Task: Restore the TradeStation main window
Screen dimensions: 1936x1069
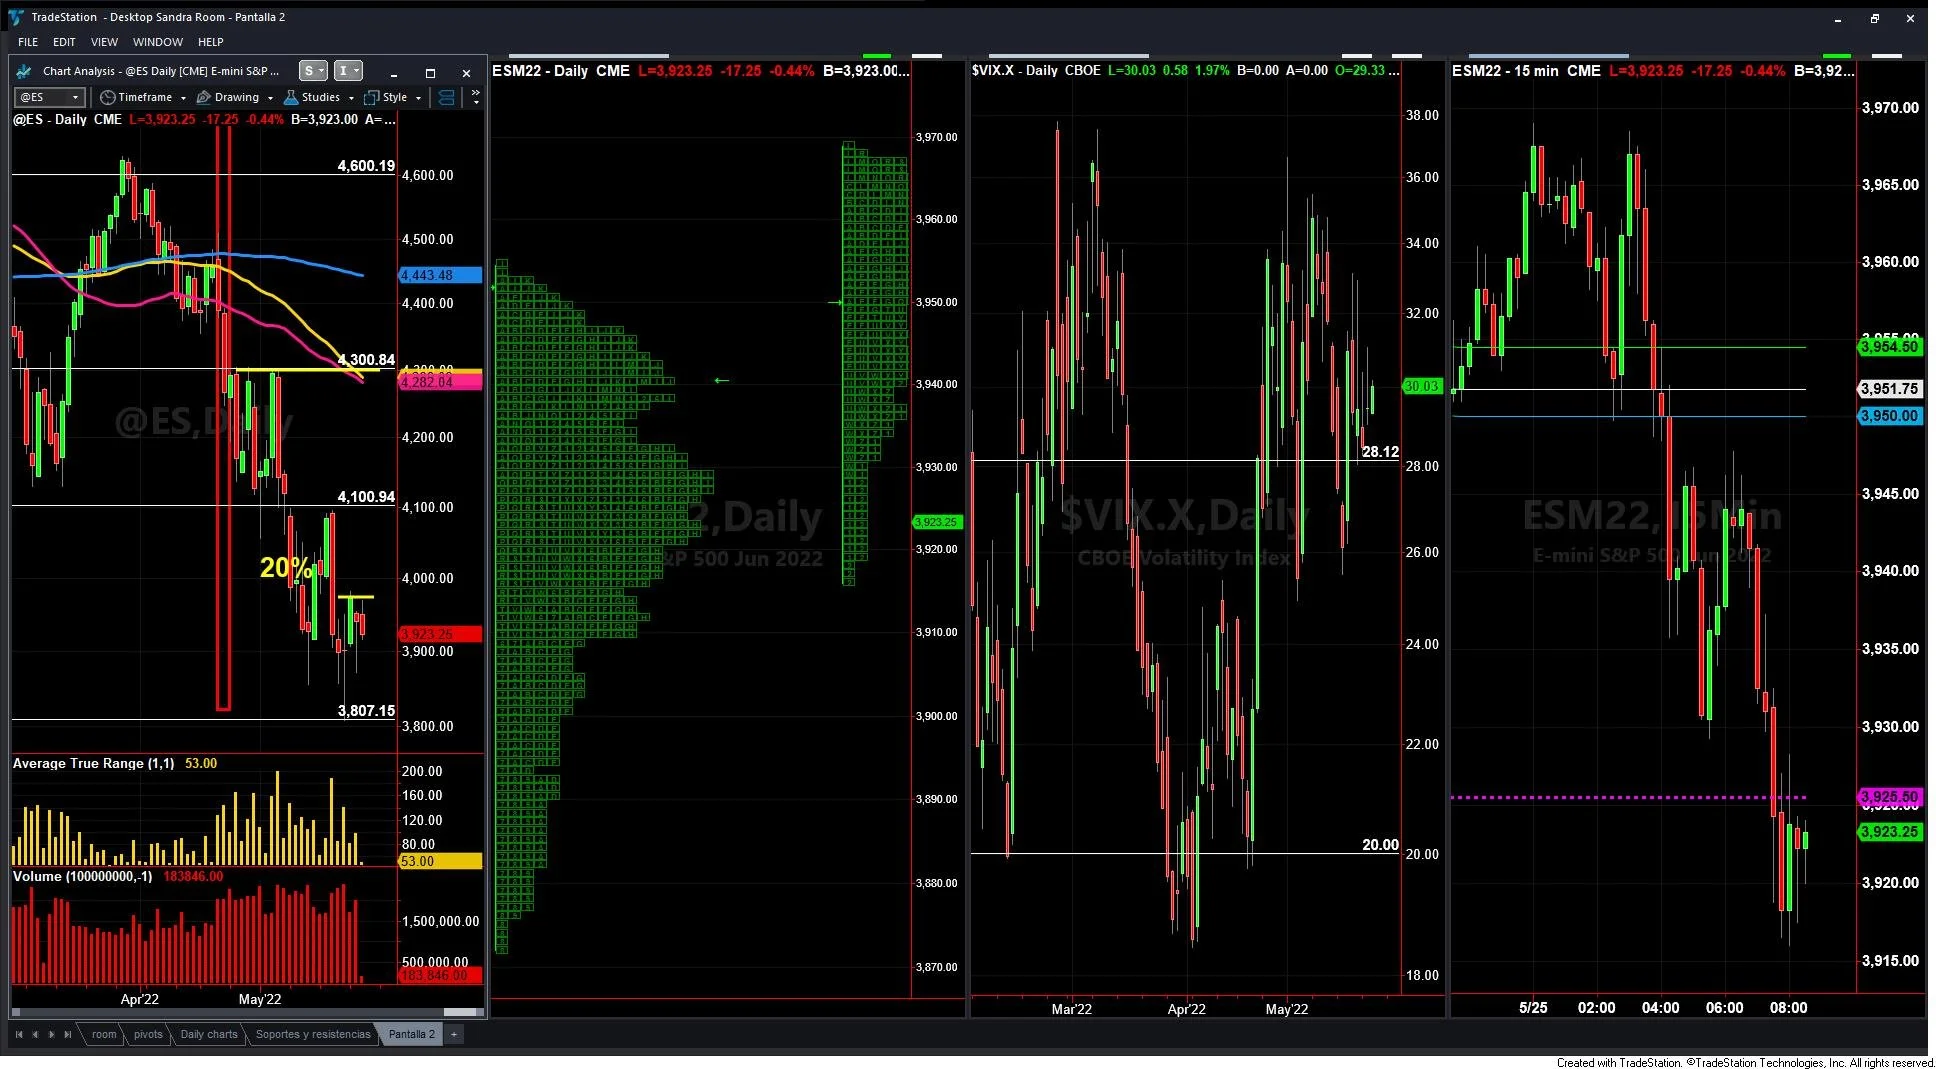Action: coord(1875,18)
